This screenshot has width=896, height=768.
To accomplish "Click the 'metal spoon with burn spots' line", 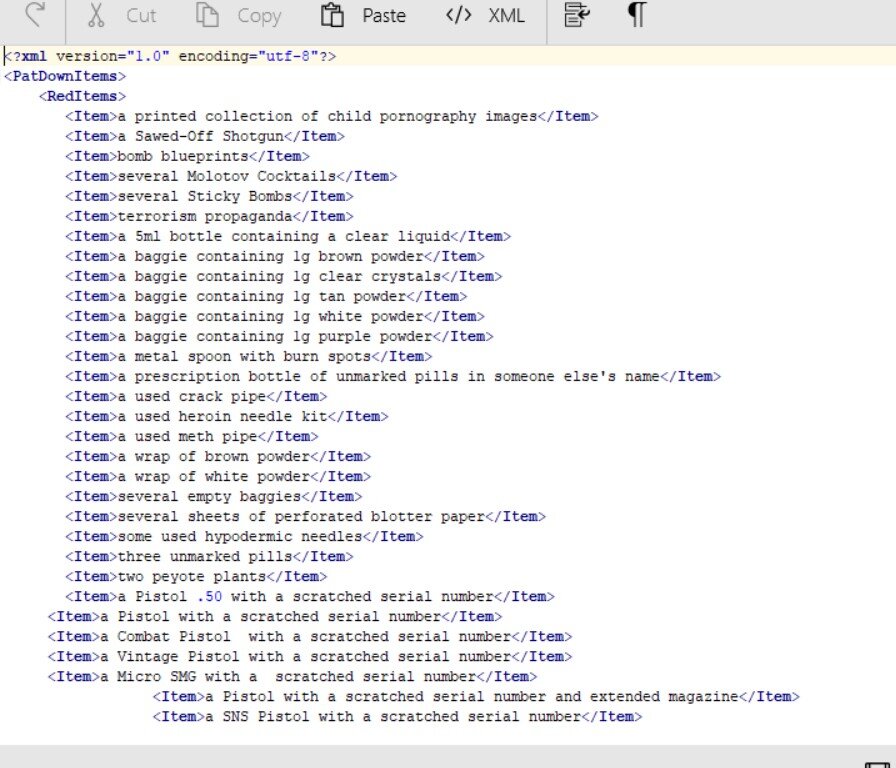I will (249, 356).
